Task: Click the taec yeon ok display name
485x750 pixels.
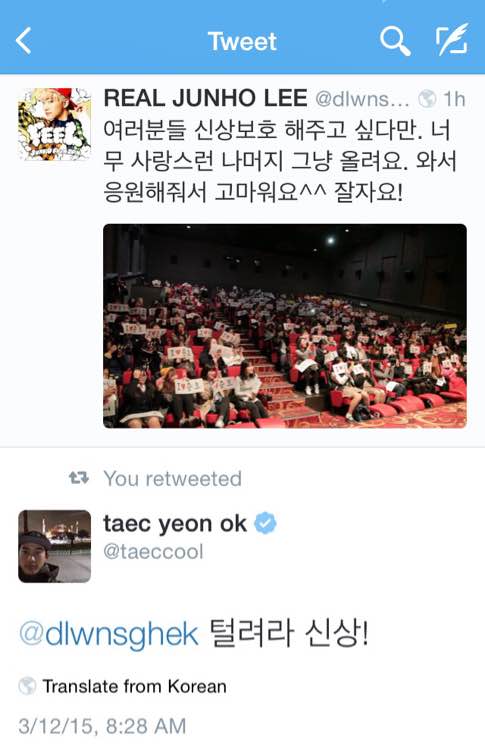Action: pyautogui.click(x=175, y=524)
